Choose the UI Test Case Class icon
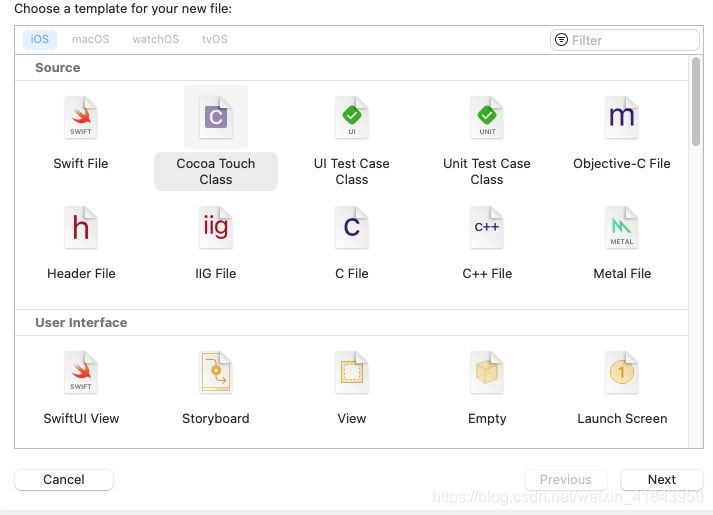 pos(351,117)
